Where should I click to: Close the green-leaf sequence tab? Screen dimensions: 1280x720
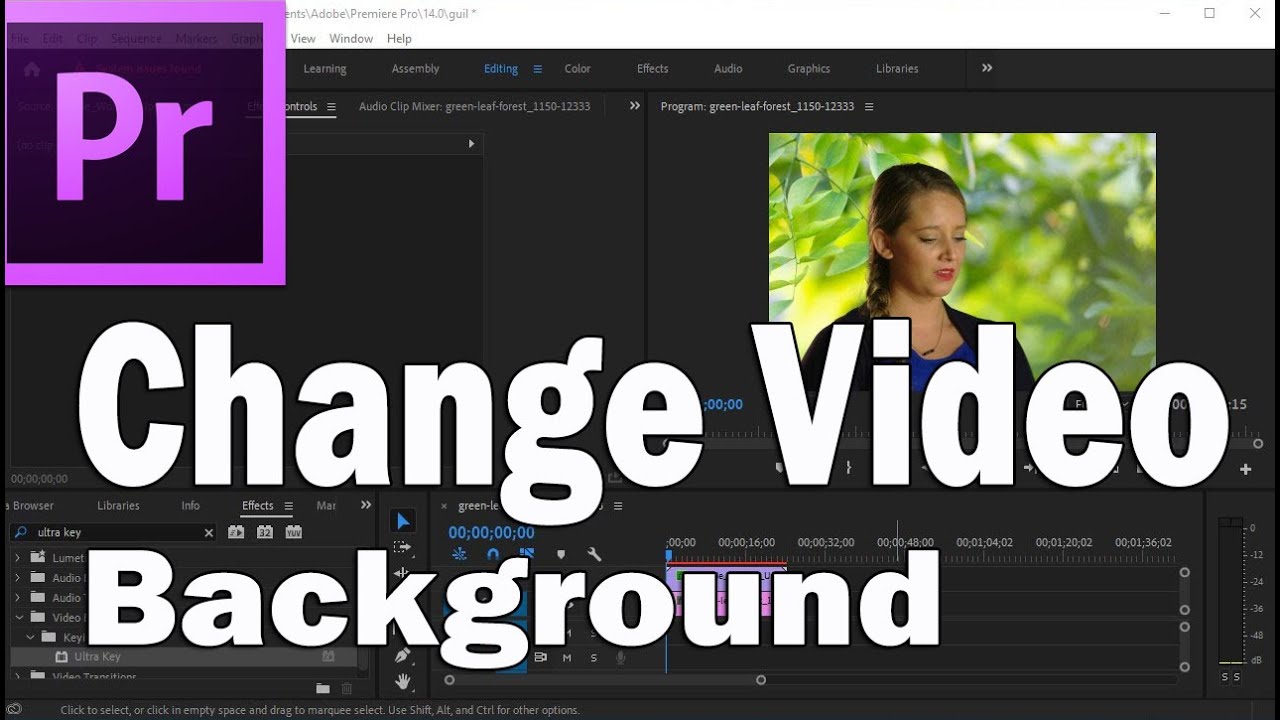pos(444,506)
